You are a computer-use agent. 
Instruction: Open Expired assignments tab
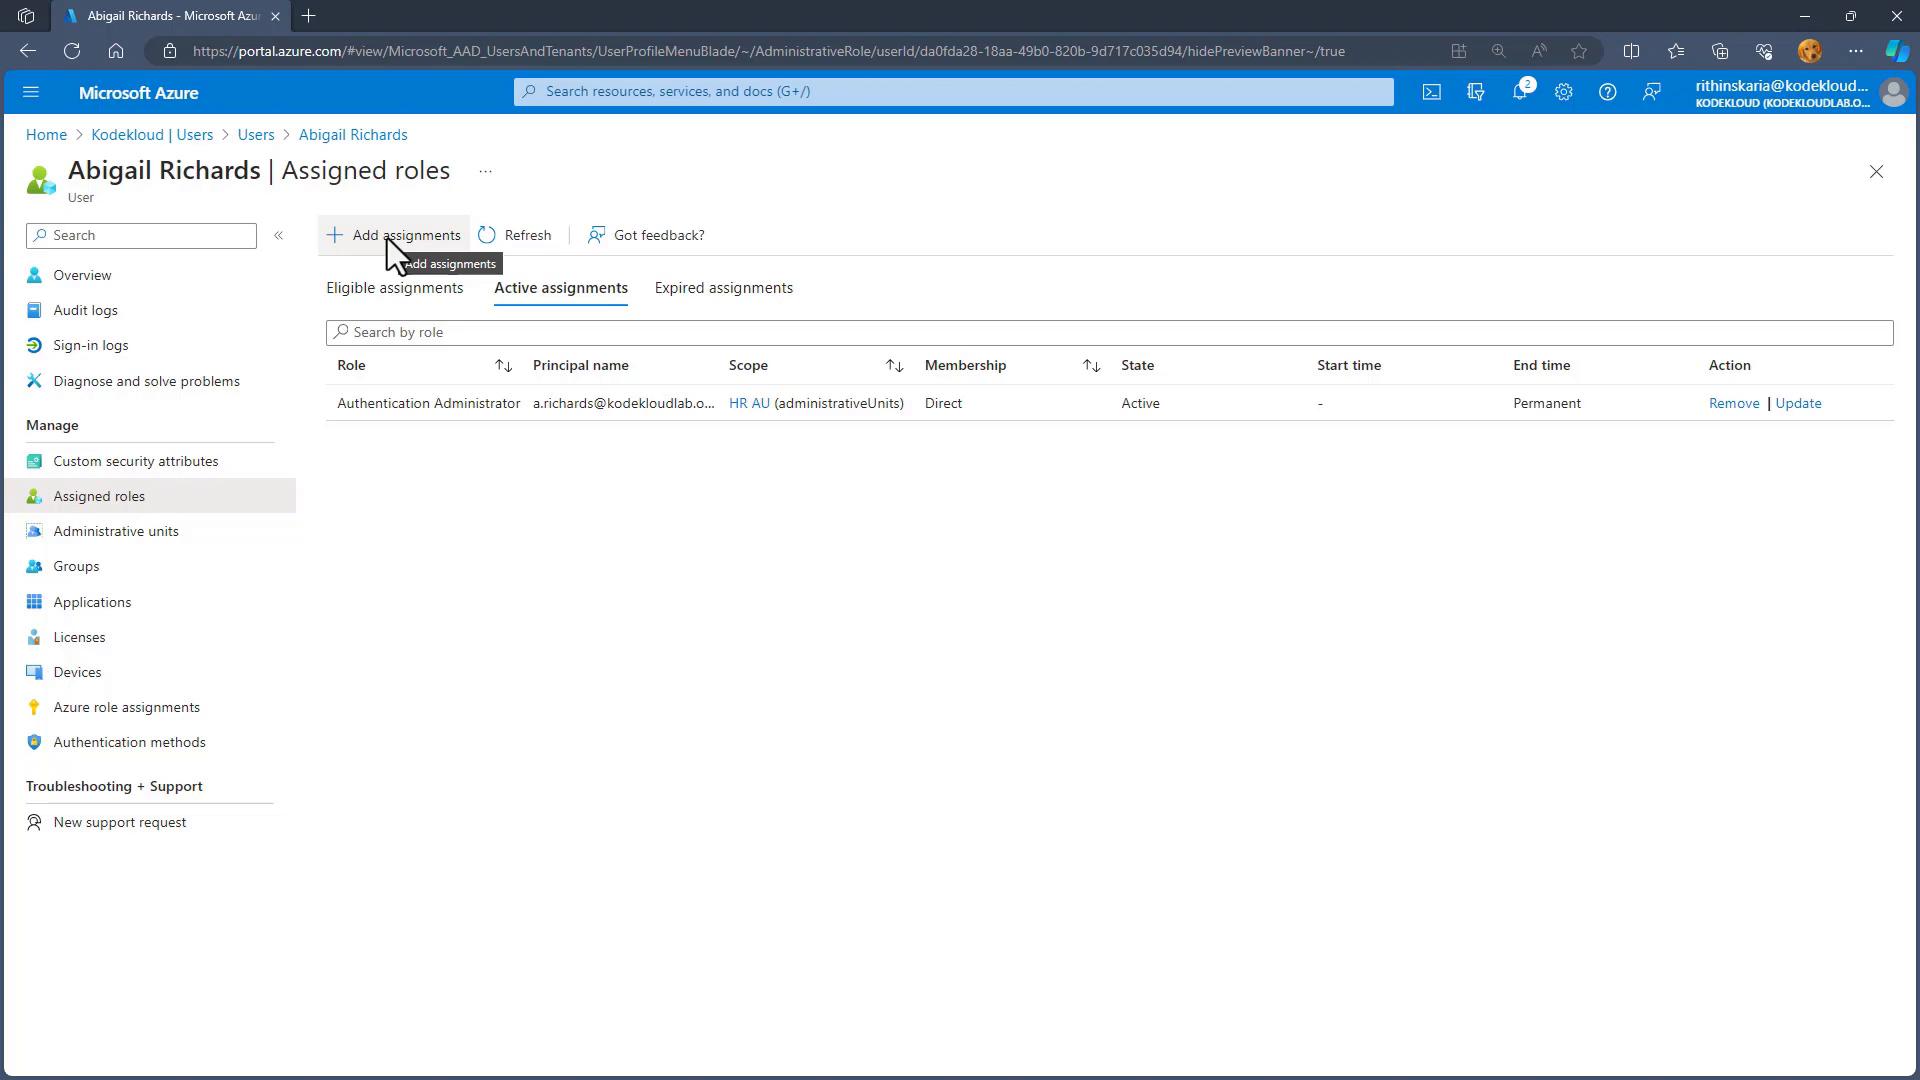point(724,288)
